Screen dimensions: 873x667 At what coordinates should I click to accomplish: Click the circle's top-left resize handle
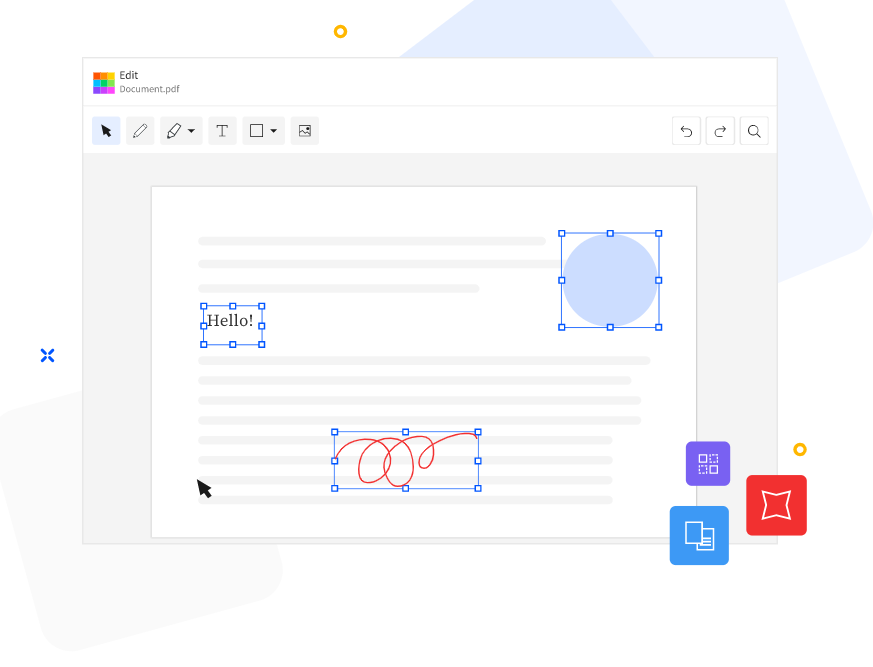coord(562,234)
